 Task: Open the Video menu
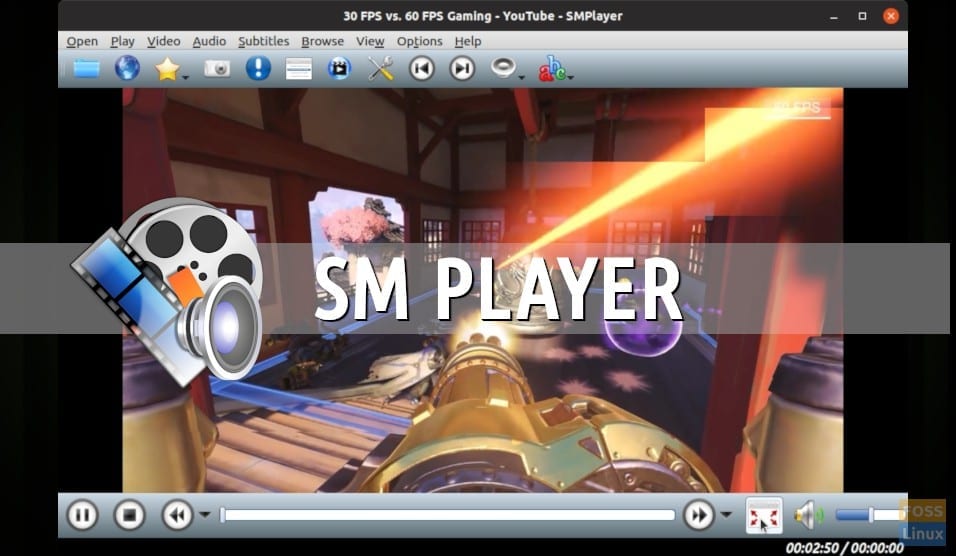pyautogui.click(x=163, y=41)
